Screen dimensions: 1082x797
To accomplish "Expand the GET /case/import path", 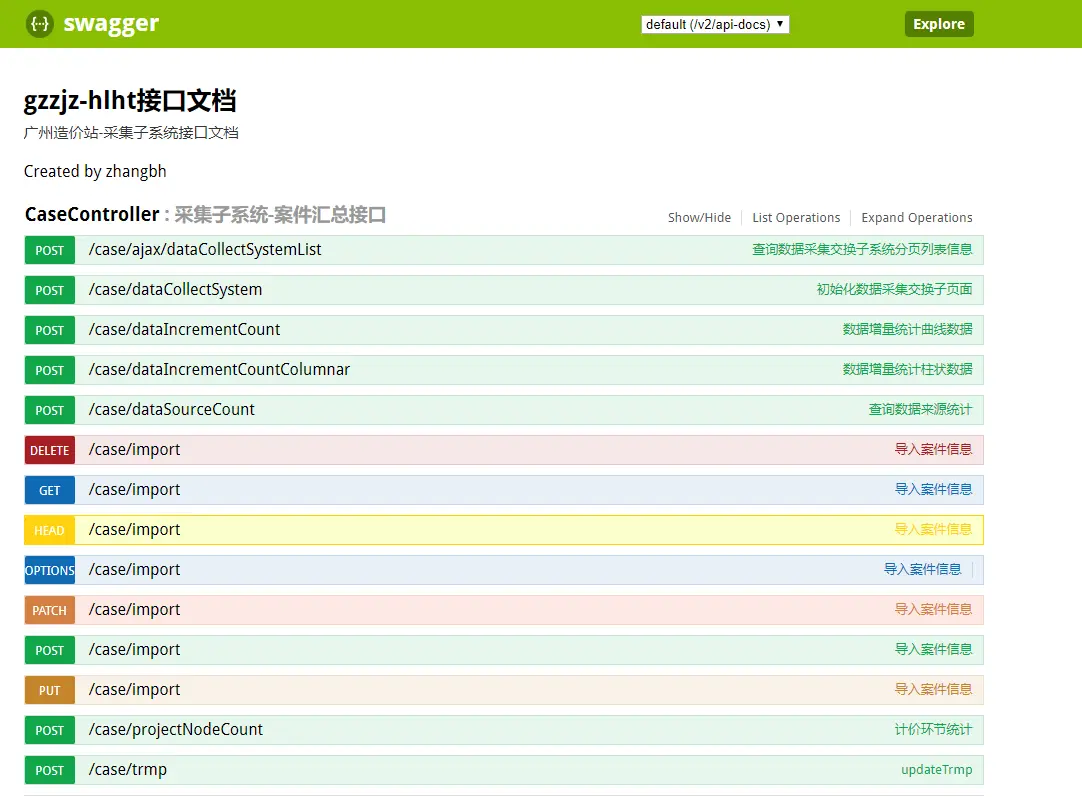I will click(x=135, y=490).
